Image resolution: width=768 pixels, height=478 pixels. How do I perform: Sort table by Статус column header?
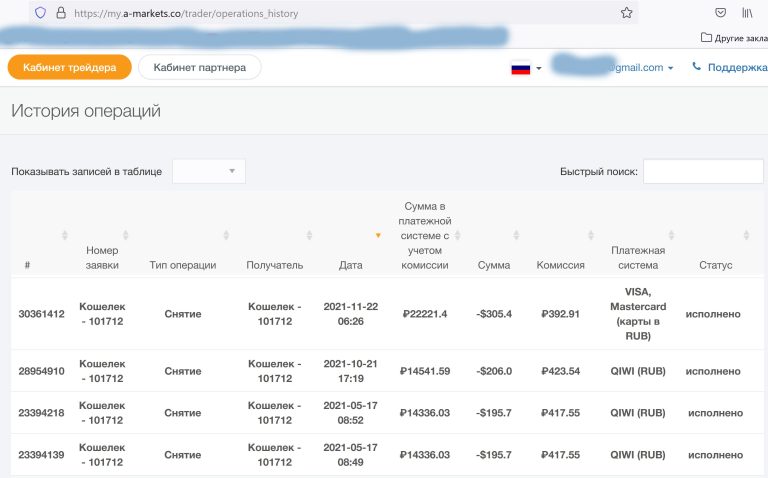click(716, 265)
